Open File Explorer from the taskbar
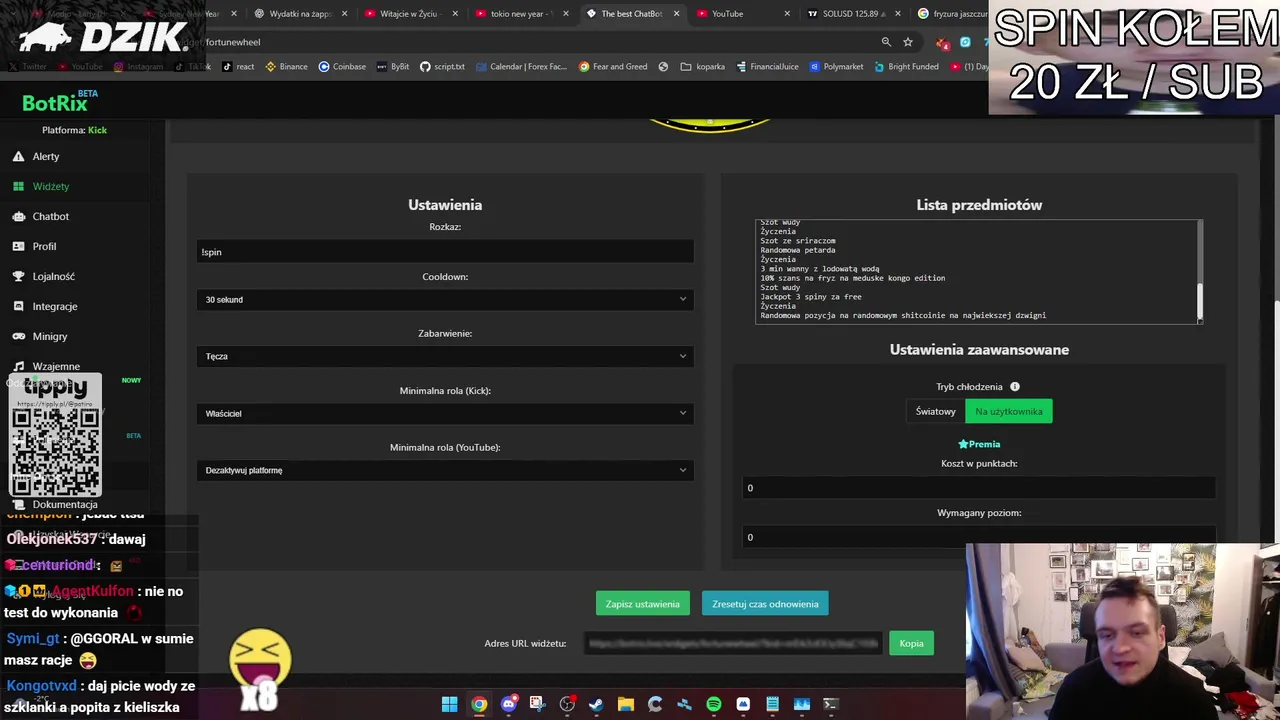This screenshot has width=1280, height=720. click(625, 704)
